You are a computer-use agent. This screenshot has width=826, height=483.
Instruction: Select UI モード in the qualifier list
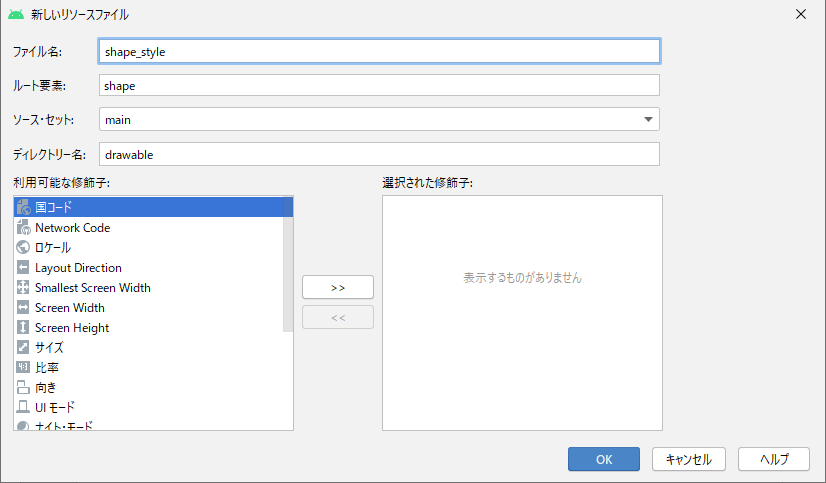coord(55,407)
